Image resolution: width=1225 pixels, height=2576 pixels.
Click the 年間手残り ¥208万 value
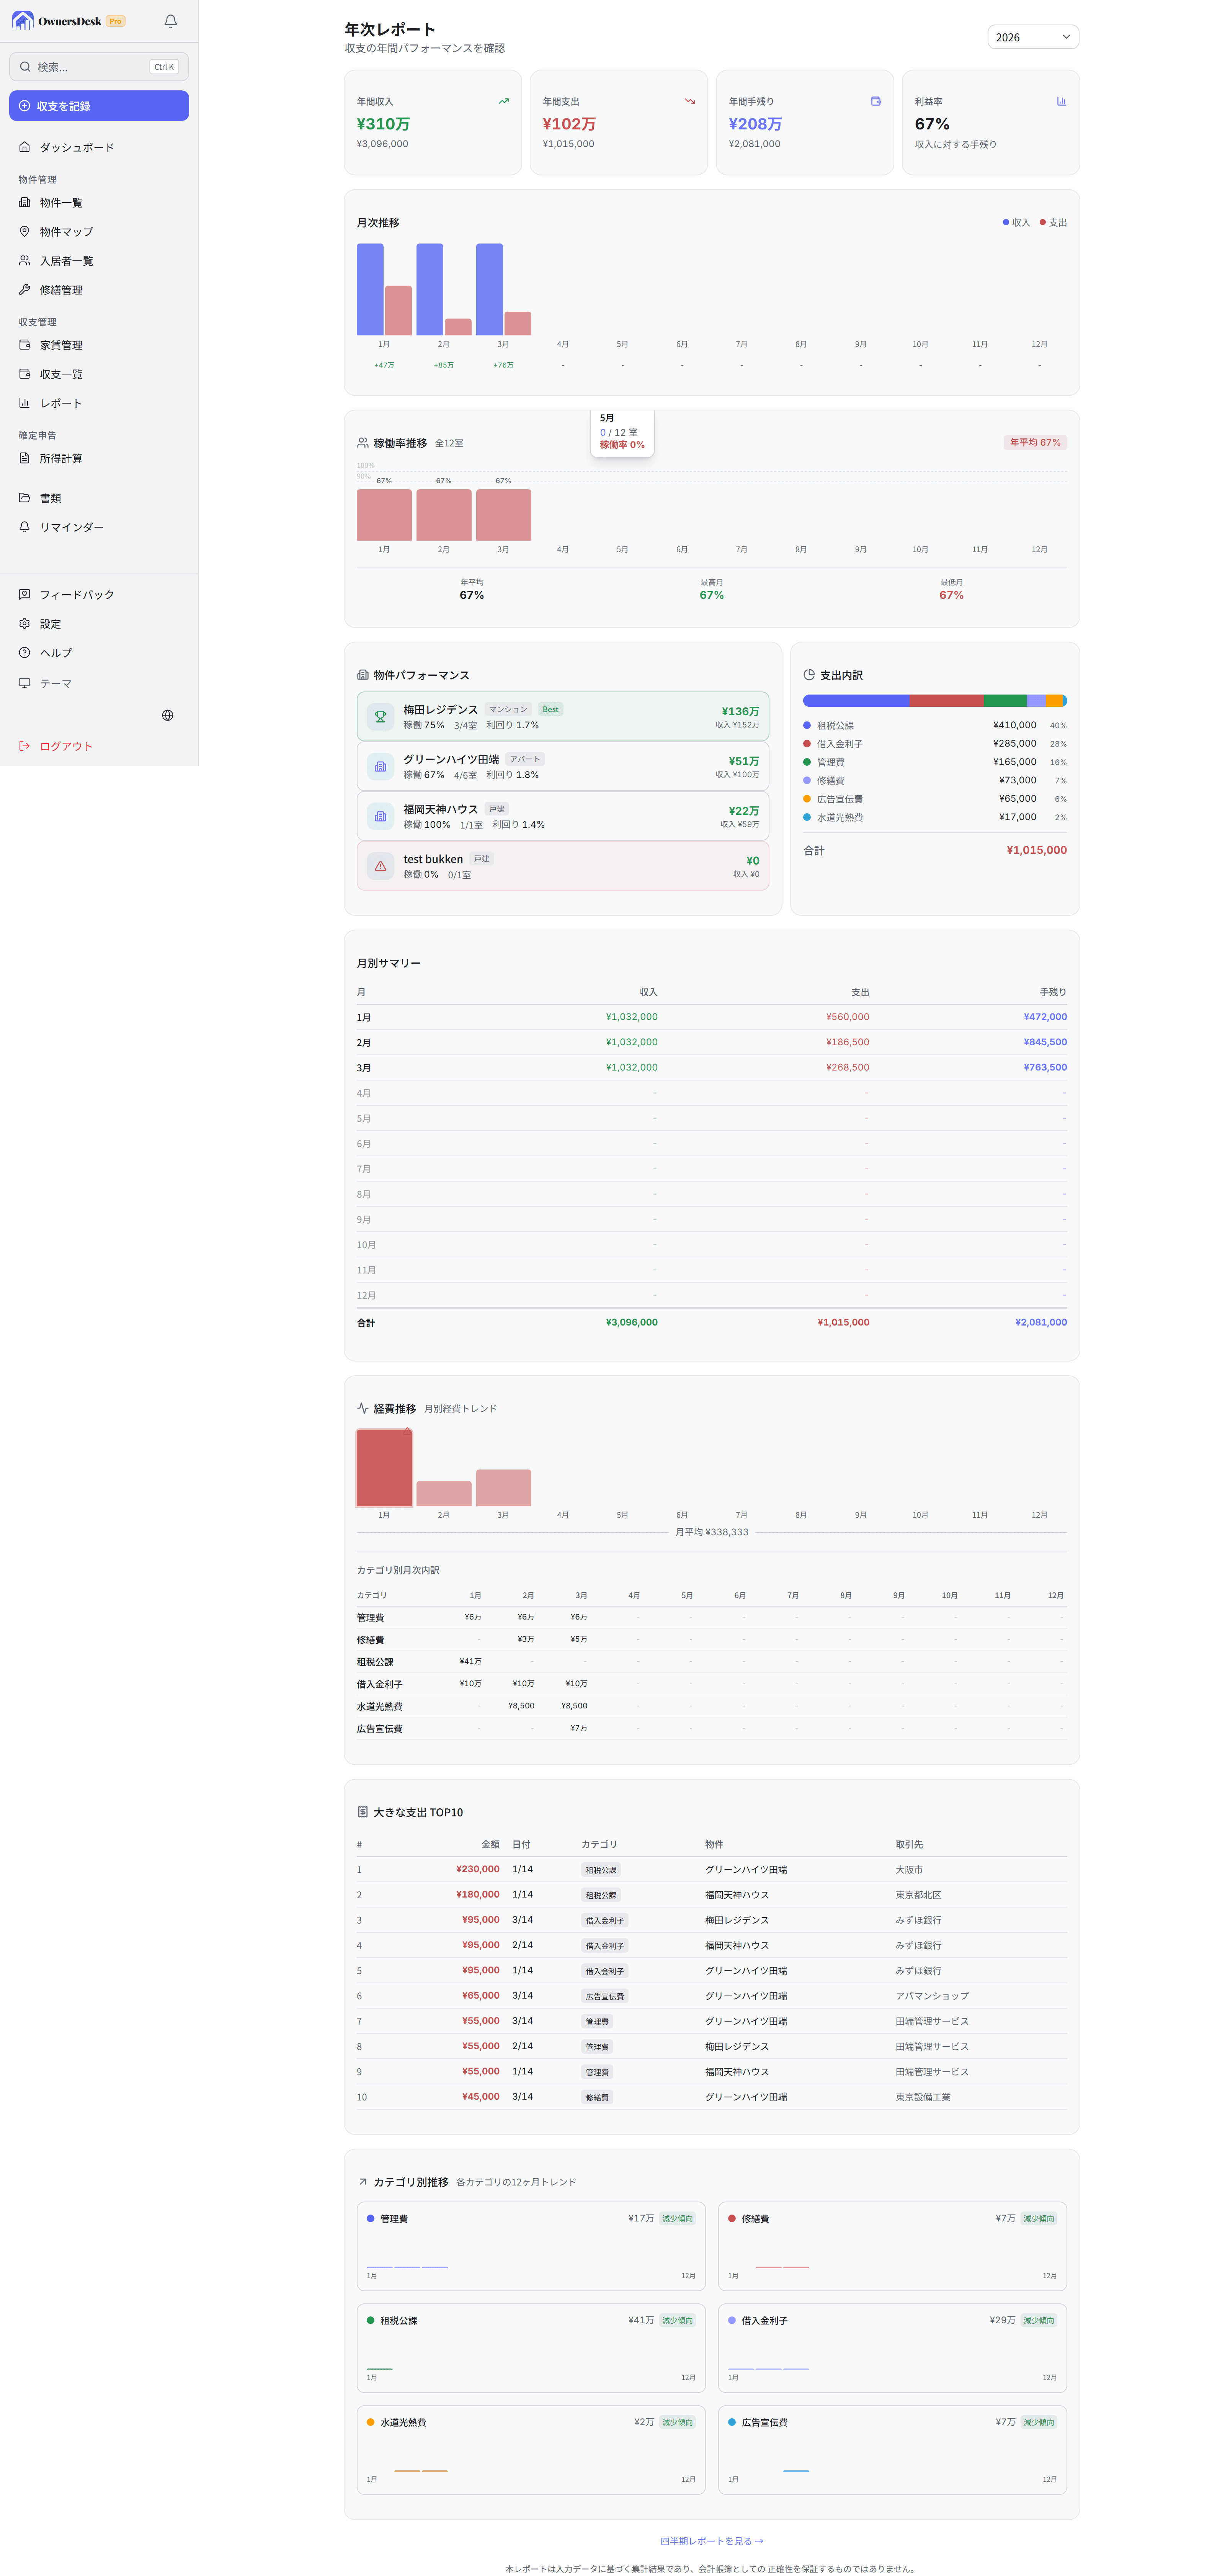[755, 124]
